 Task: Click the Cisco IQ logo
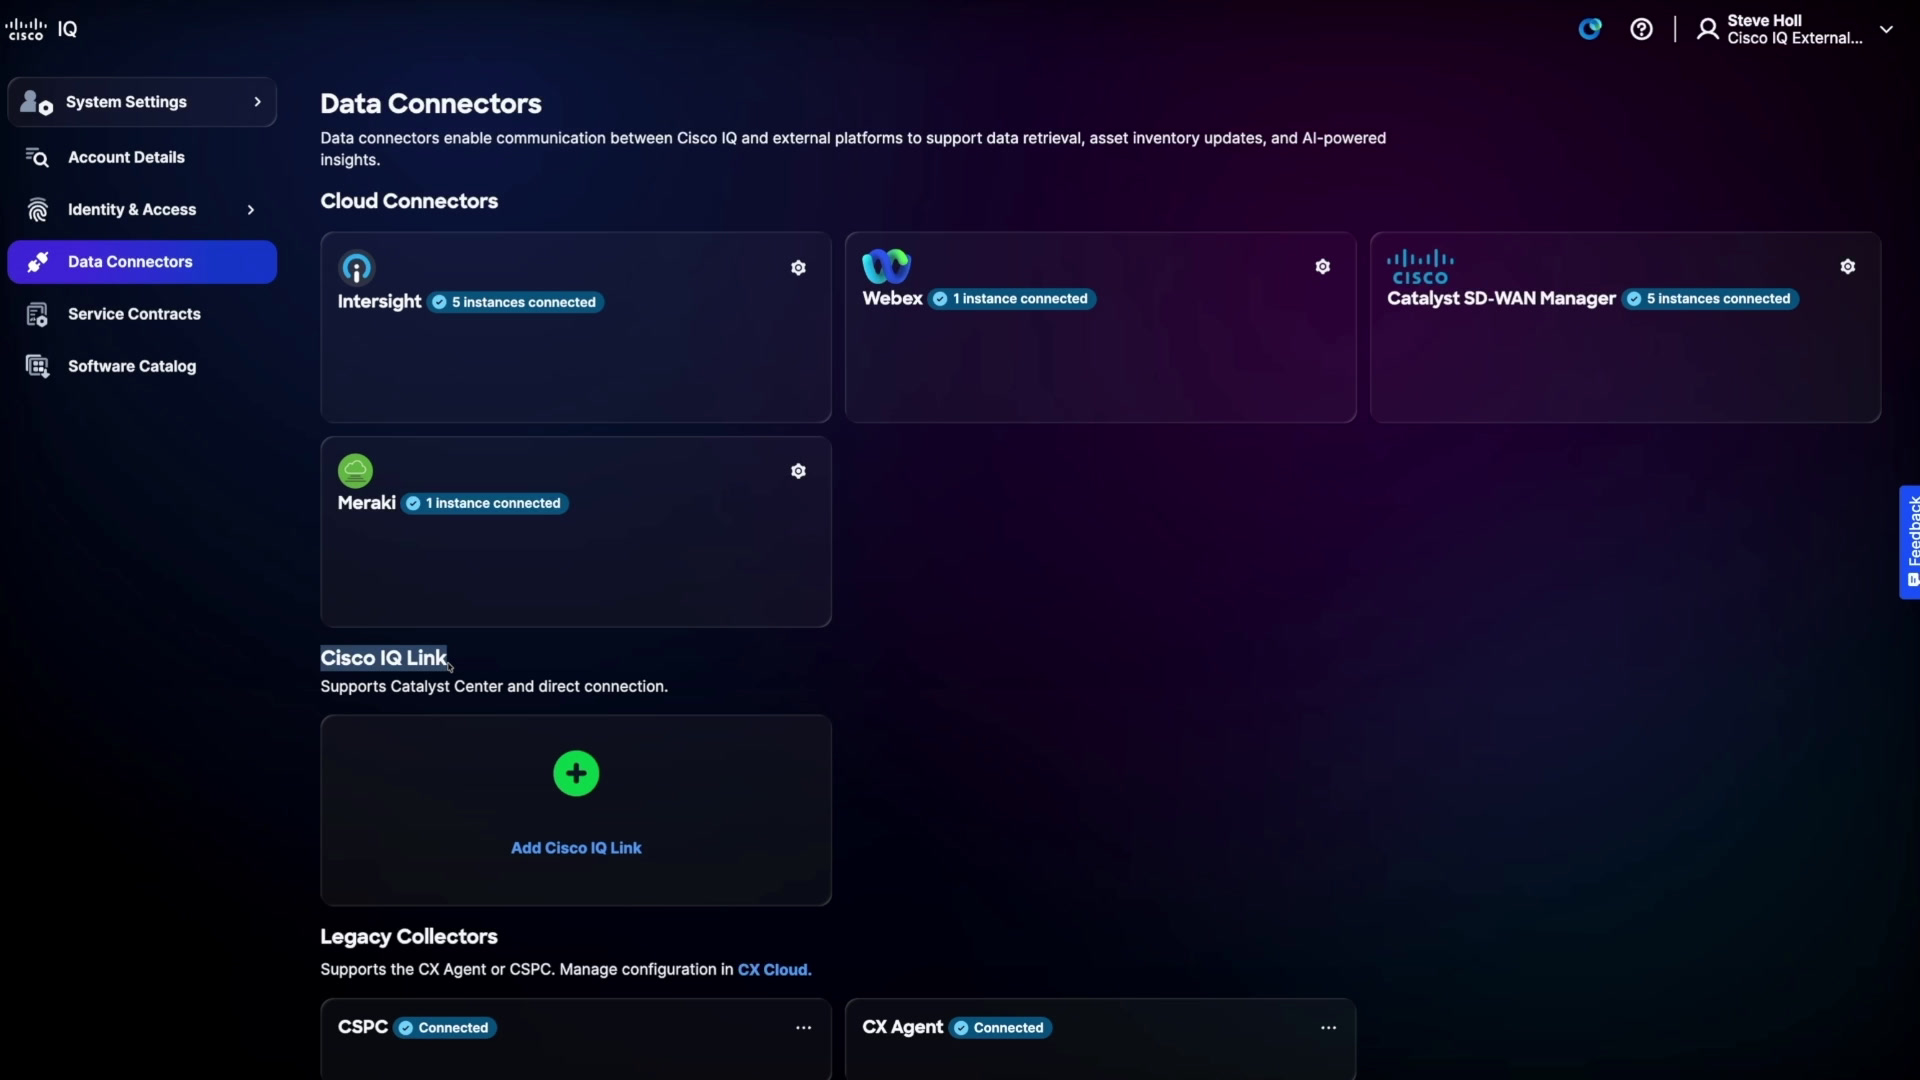pyautogui.click(x=41, y=29)
